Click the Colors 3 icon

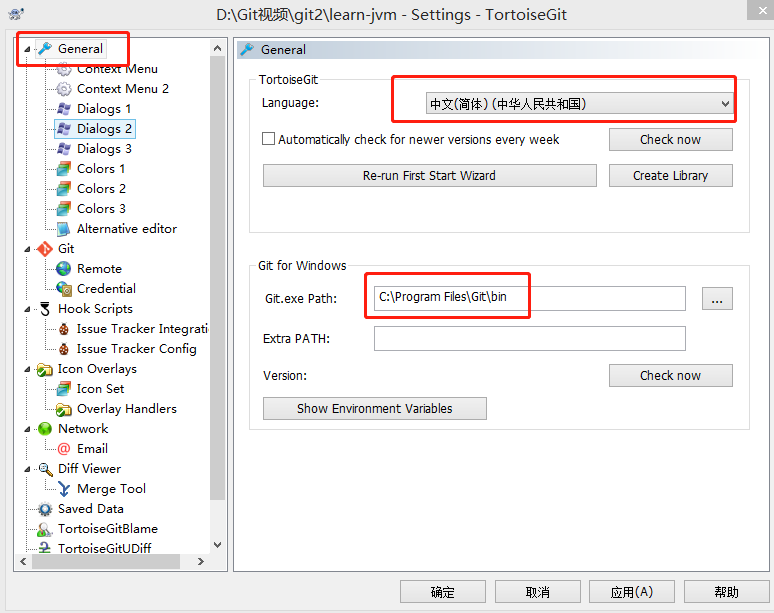pyautogui.click(x=64, y=209)
